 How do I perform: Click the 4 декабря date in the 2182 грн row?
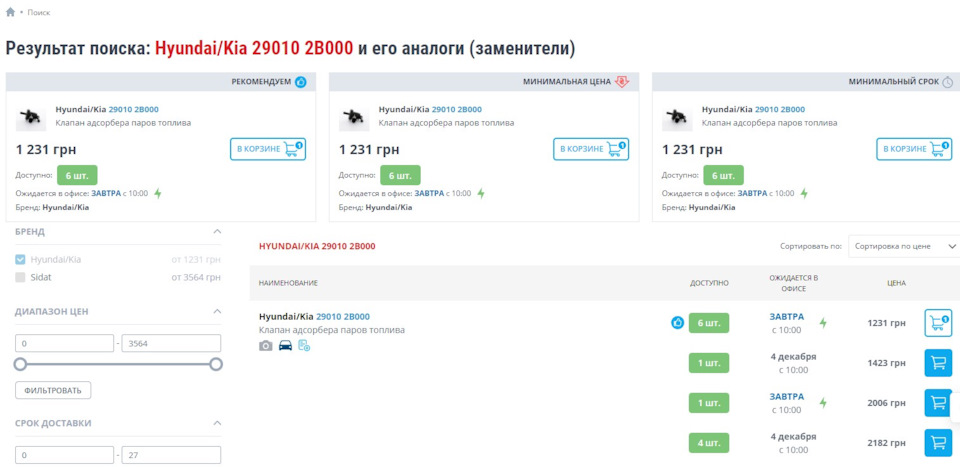coord(793,436)
